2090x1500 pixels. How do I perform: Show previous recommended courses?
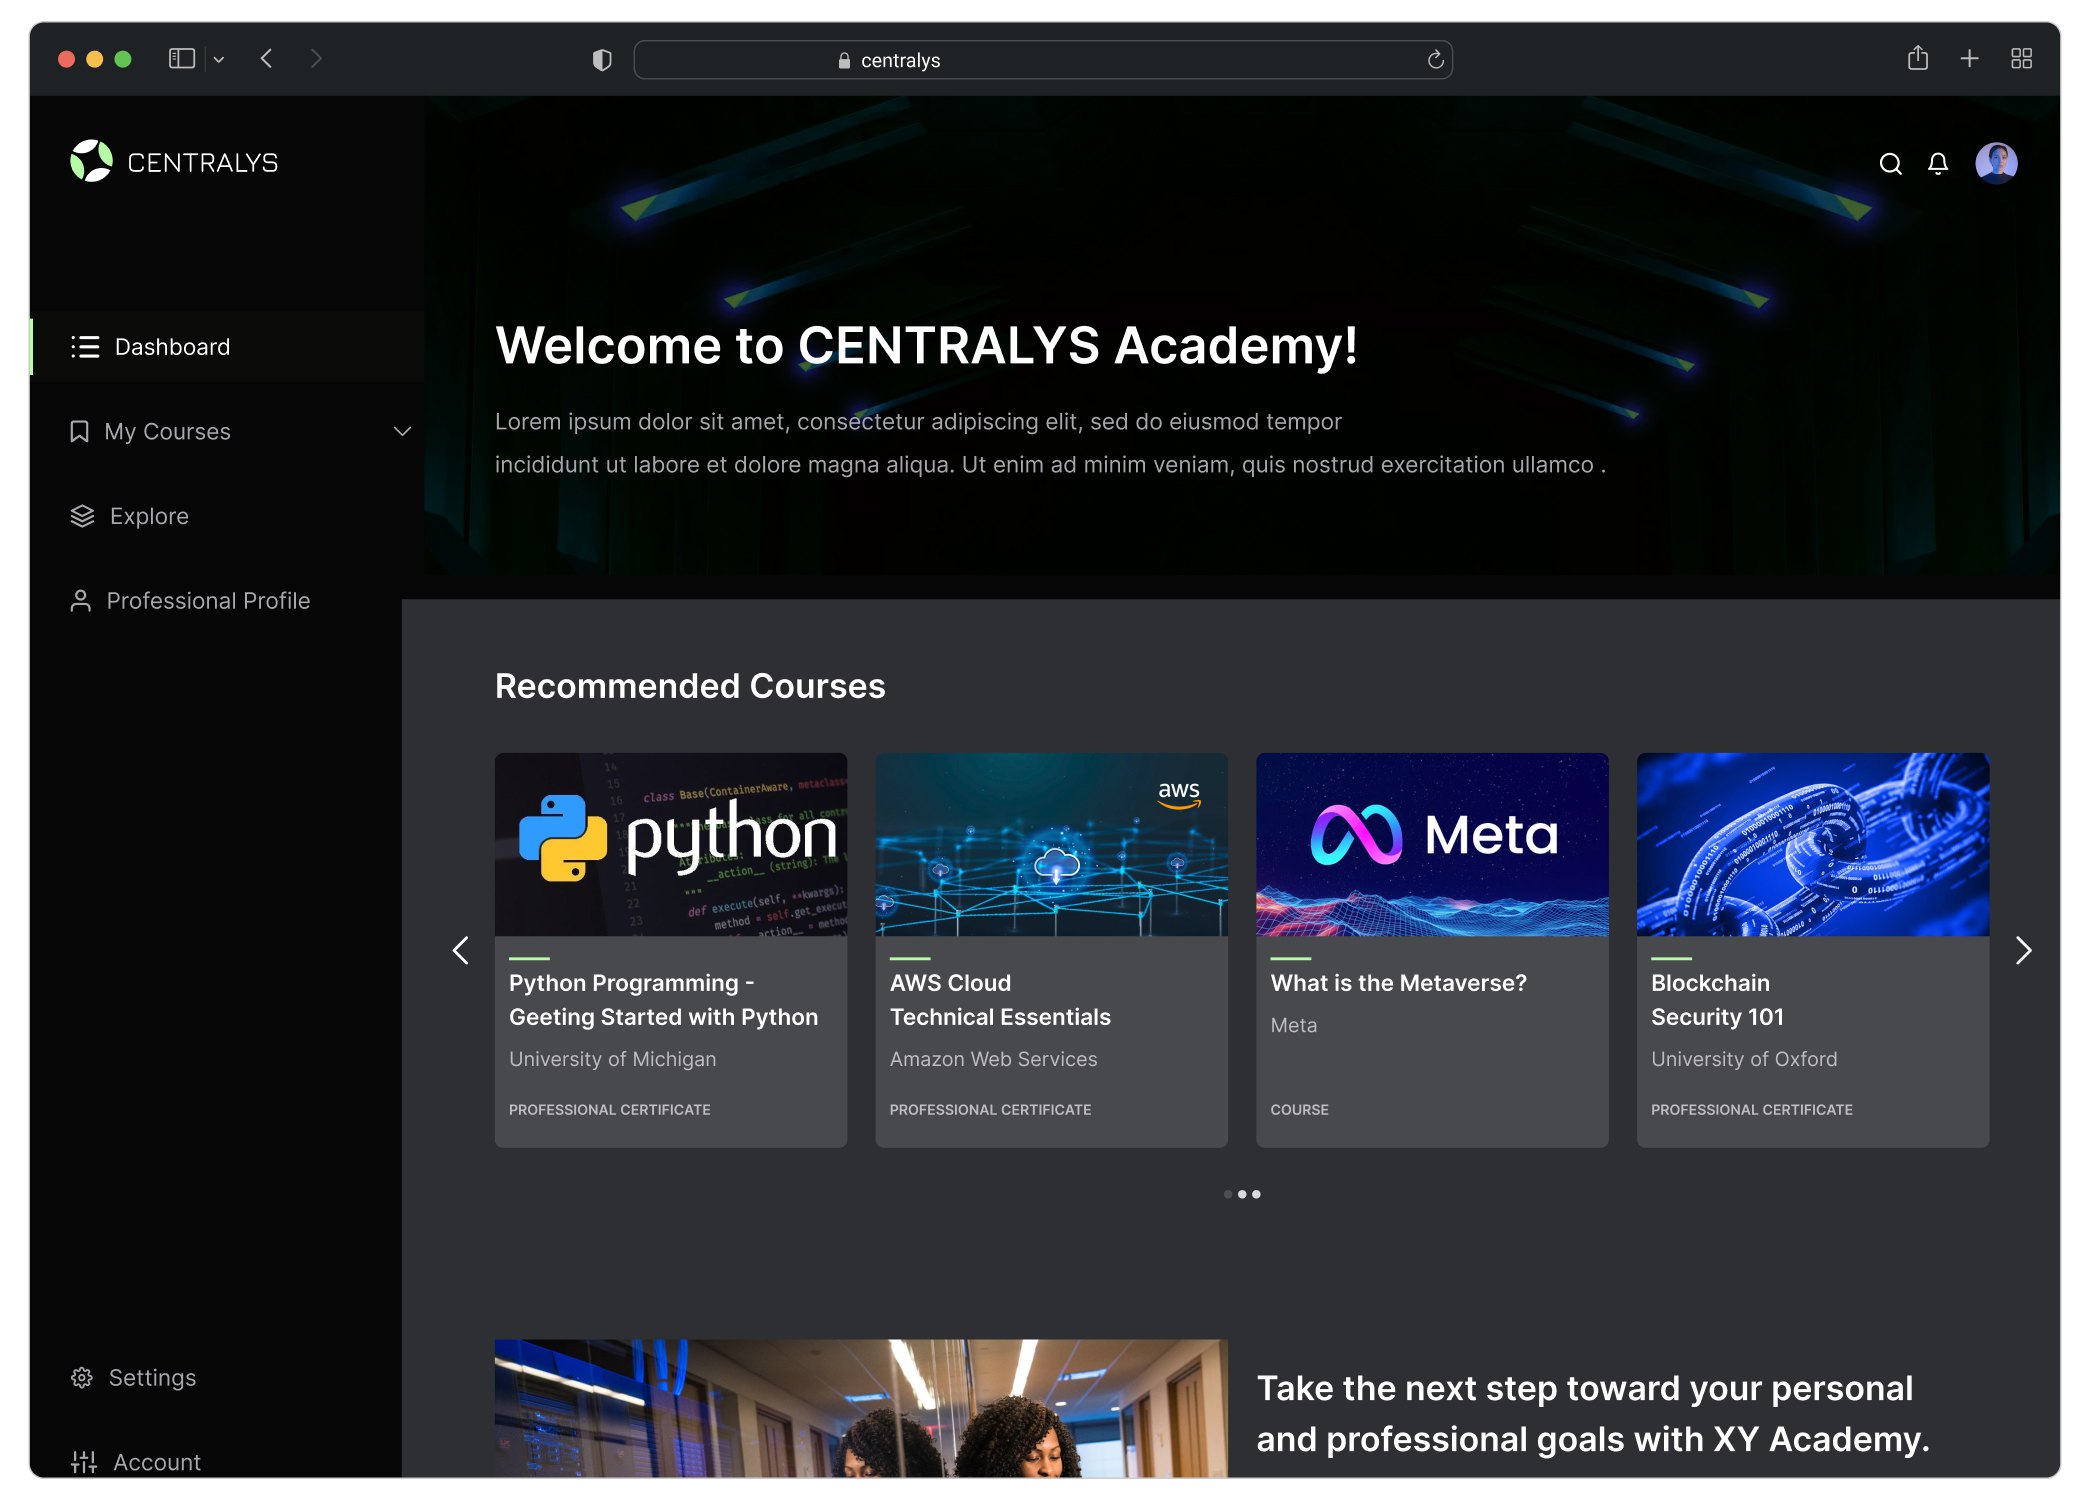point(461,950)
